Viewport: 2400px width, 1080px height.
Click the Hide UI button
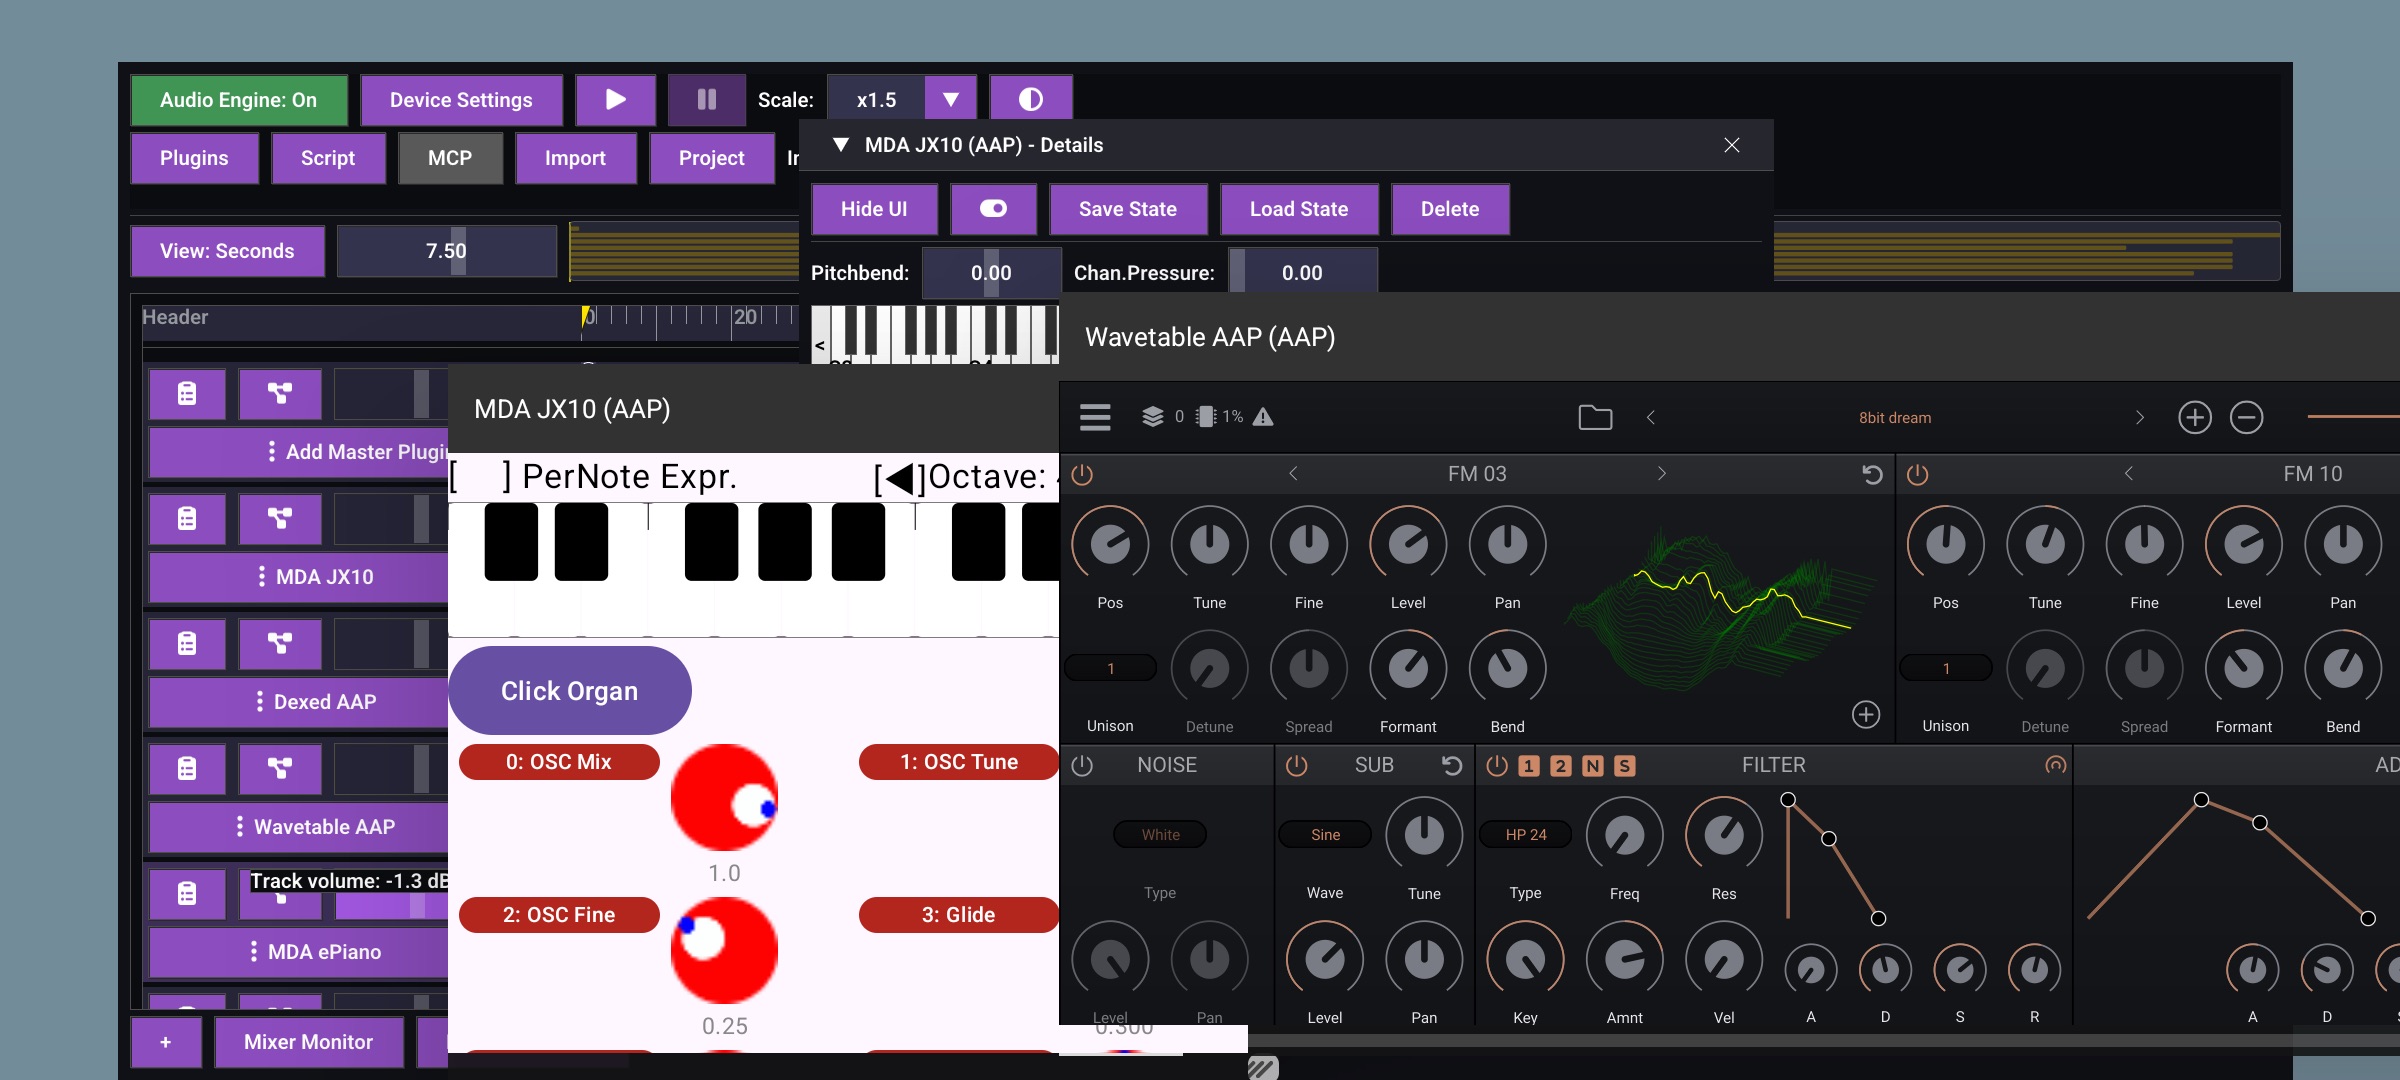pyautogui.click(x=874, y=209)
